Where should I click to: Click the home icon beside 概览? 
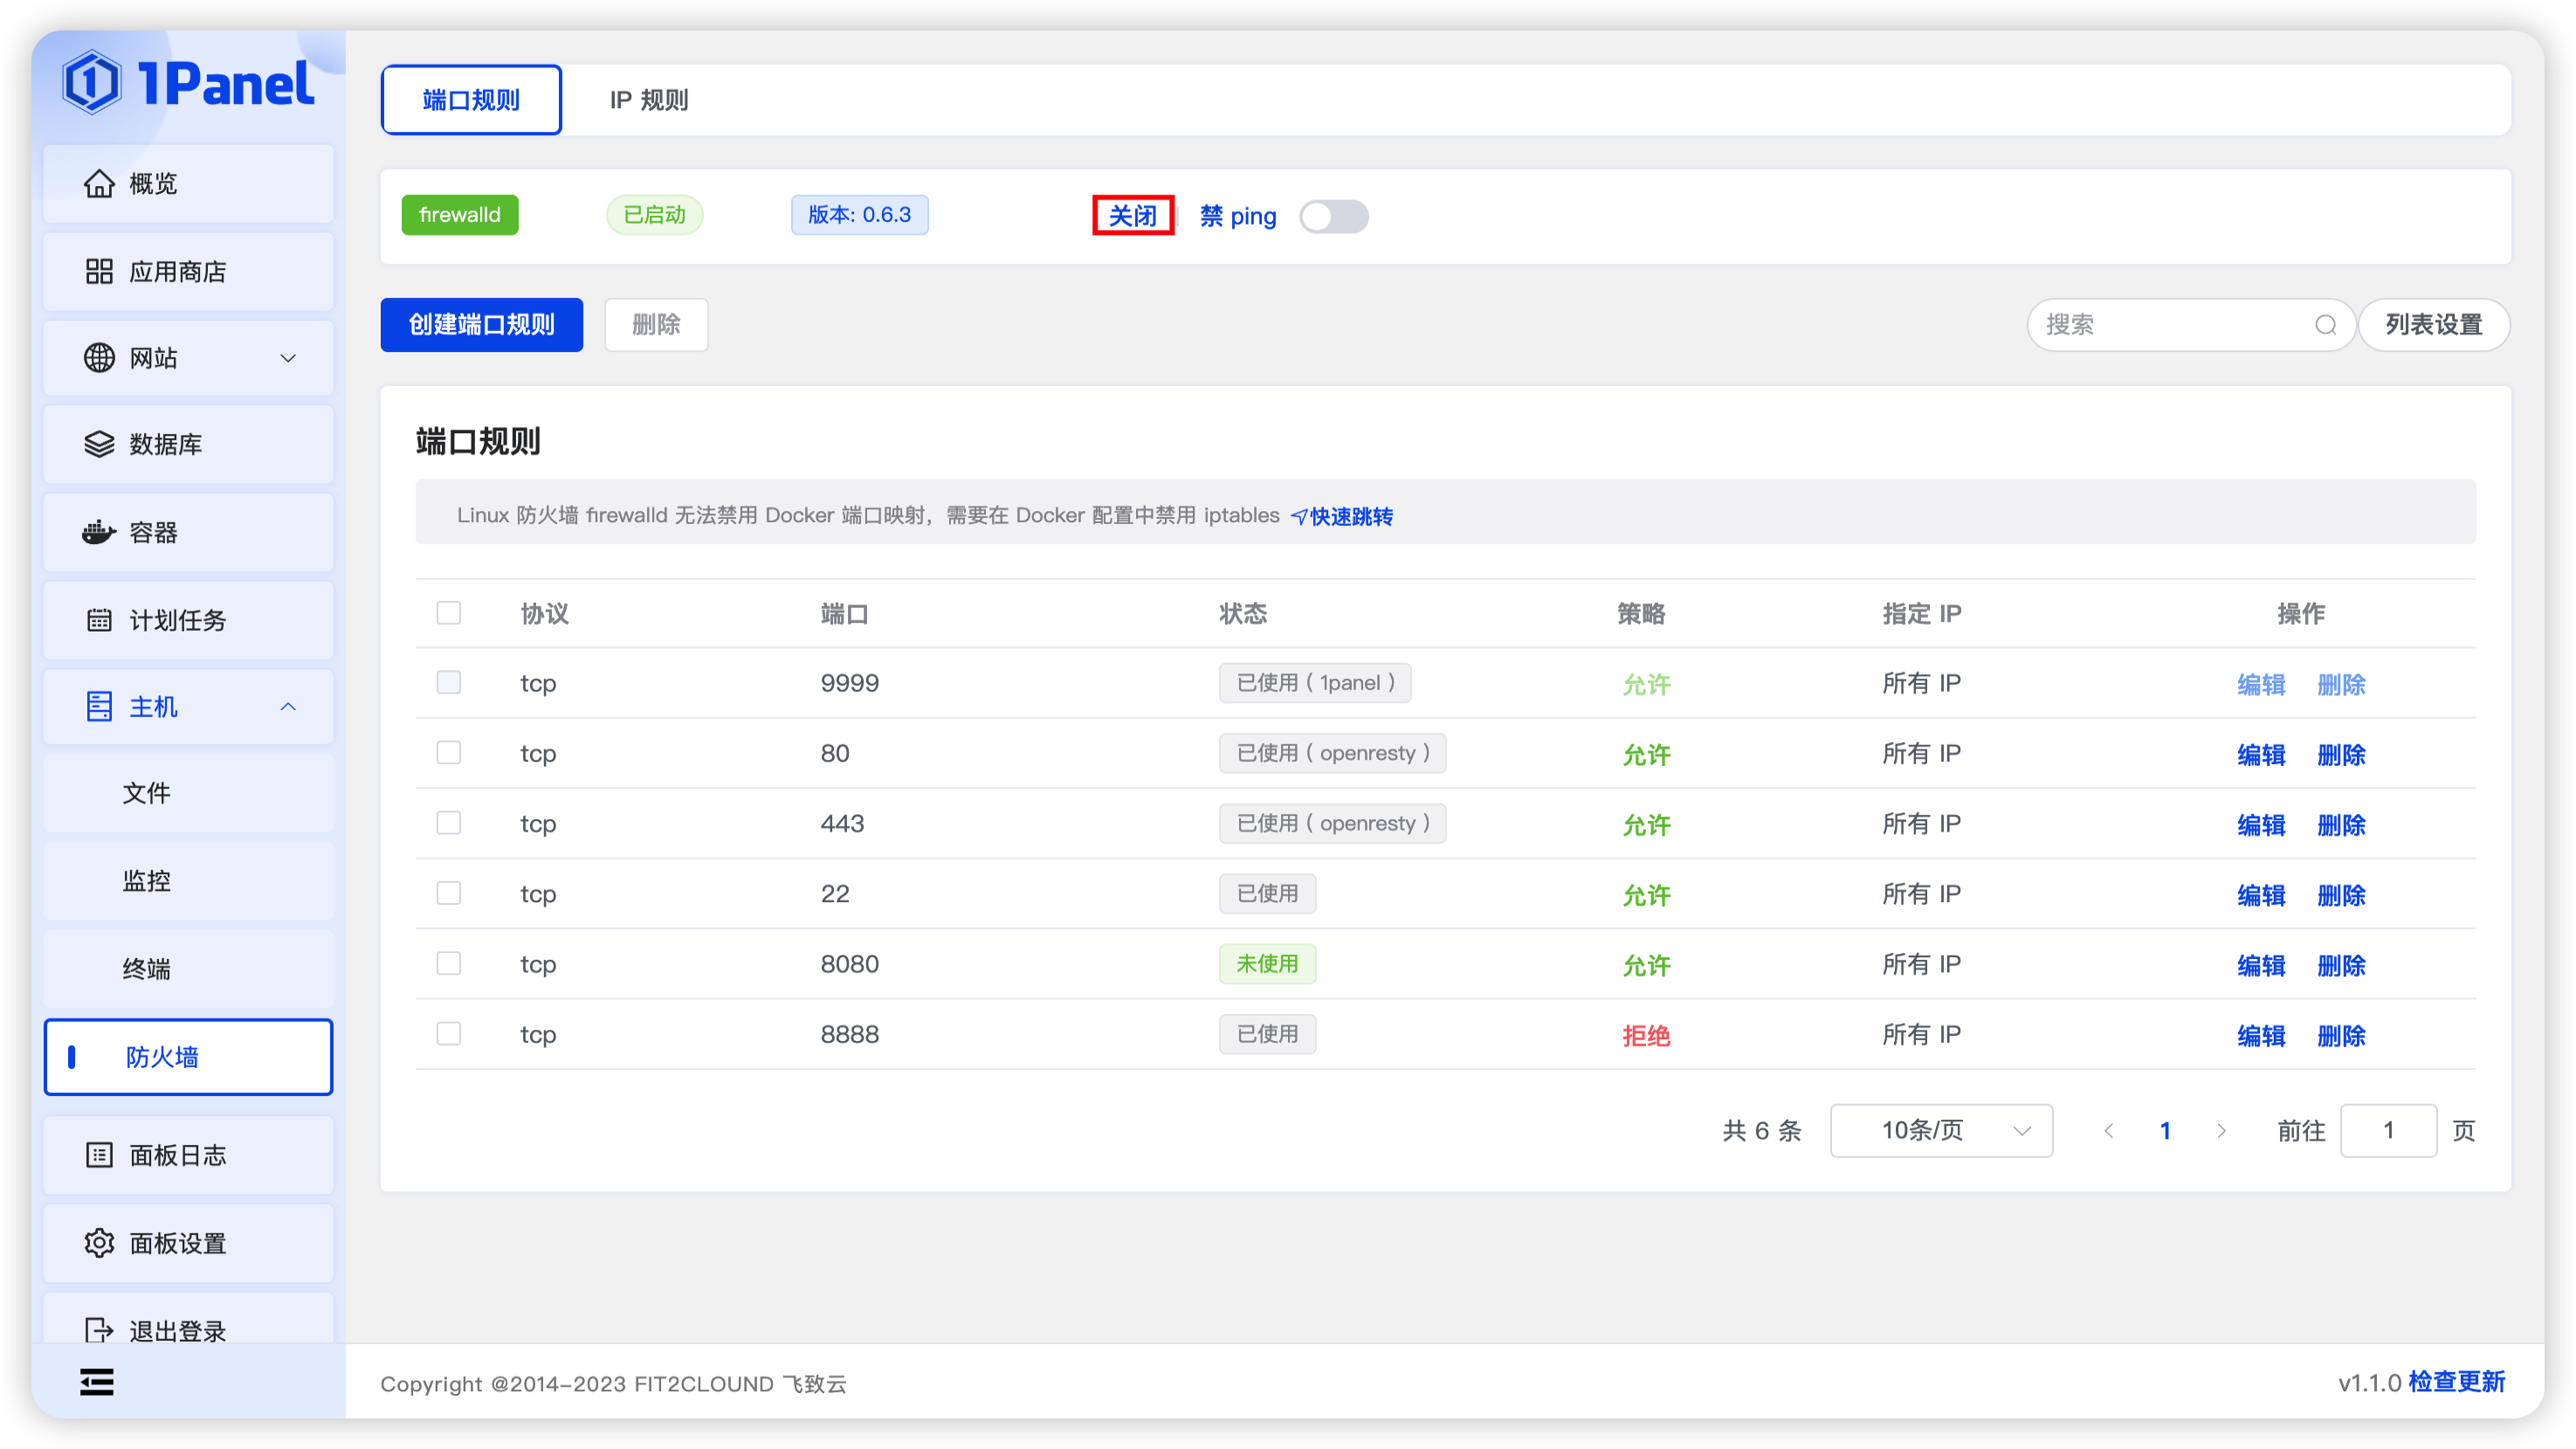[98, 184]
